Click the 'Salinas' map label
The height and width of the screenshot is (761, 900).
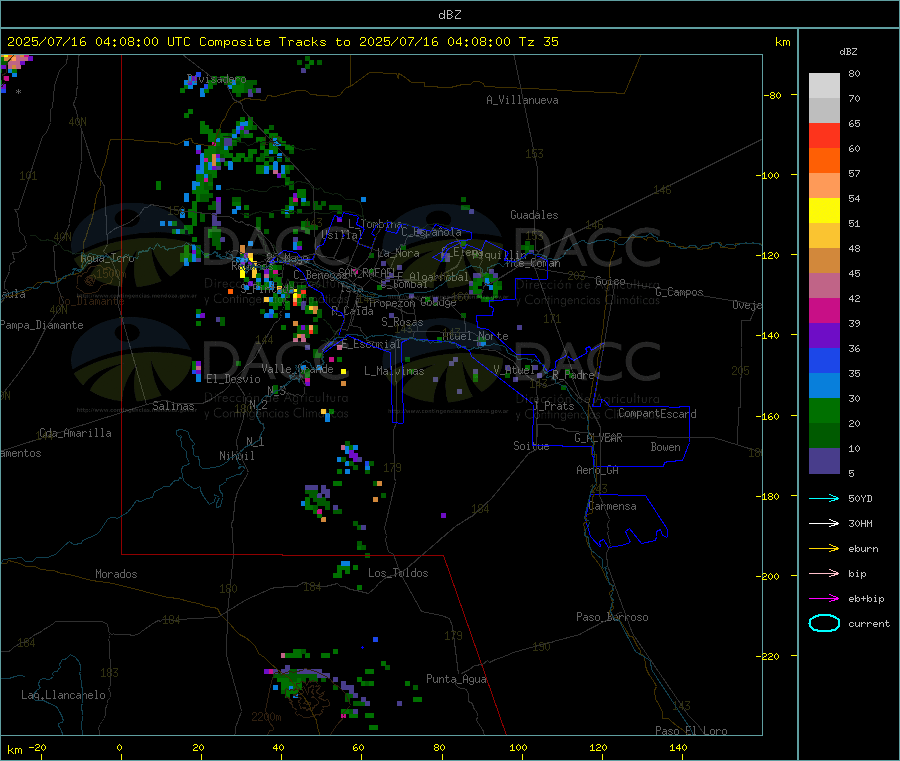[173, 406]
